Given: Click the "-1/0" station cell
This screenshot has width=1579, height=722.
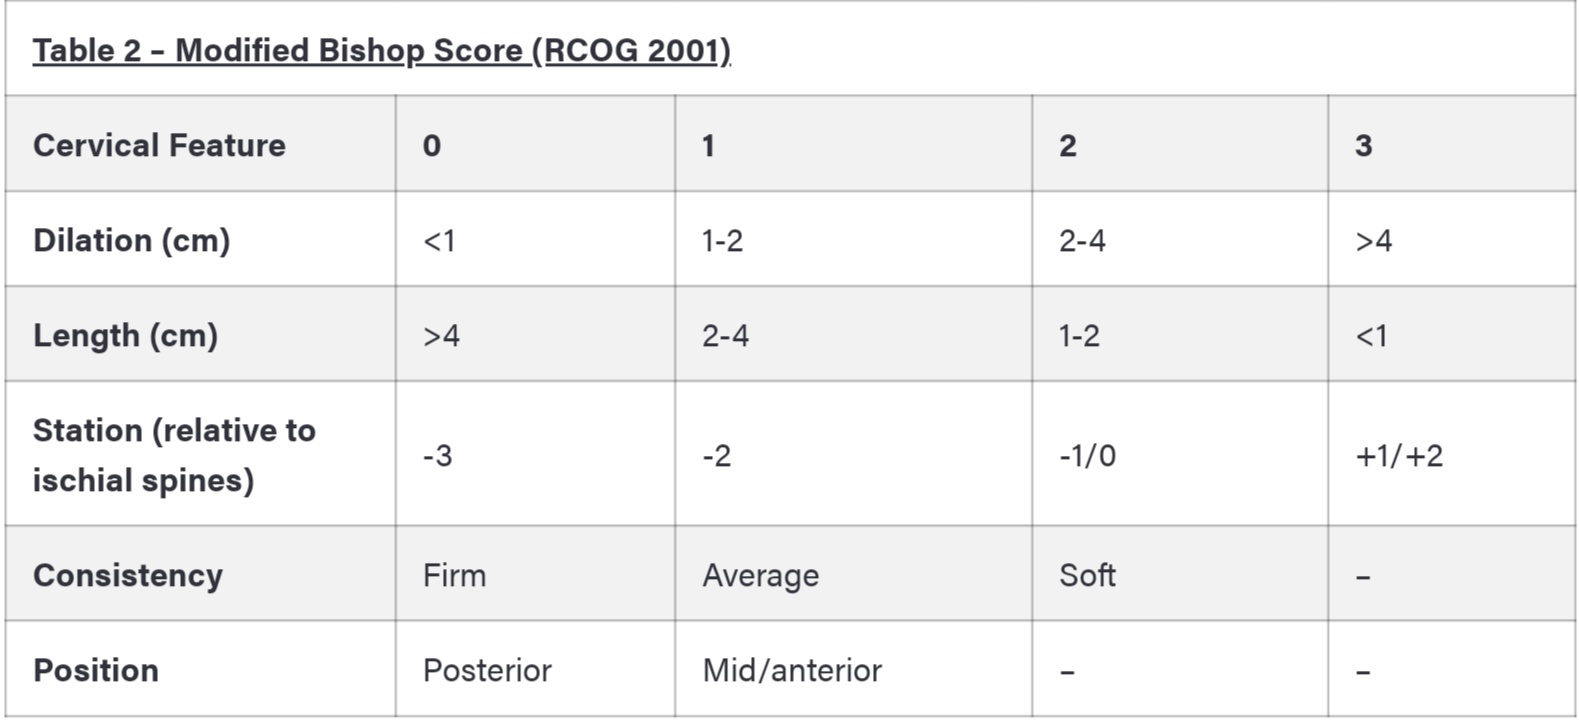Looking at the screenshot, I should tap(1087, 456).
